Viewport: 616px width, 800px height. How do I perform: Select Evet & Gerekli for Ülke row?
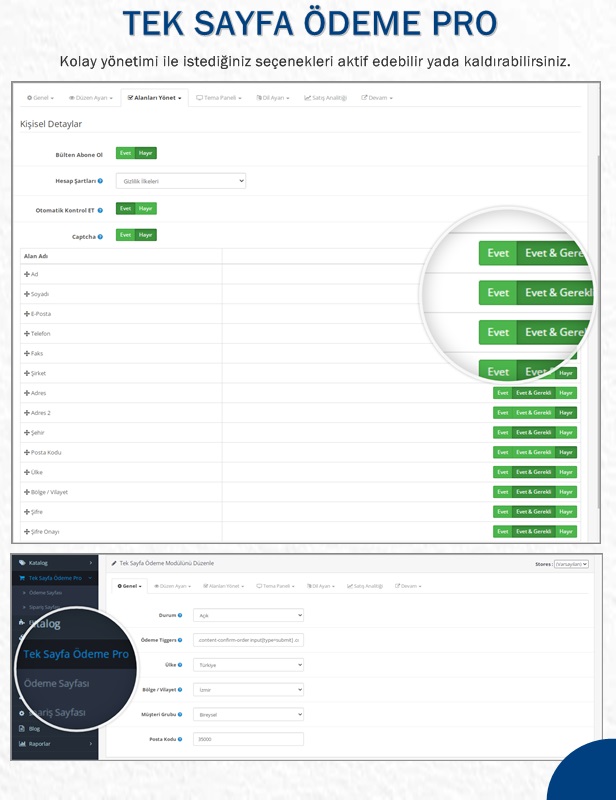533,472
